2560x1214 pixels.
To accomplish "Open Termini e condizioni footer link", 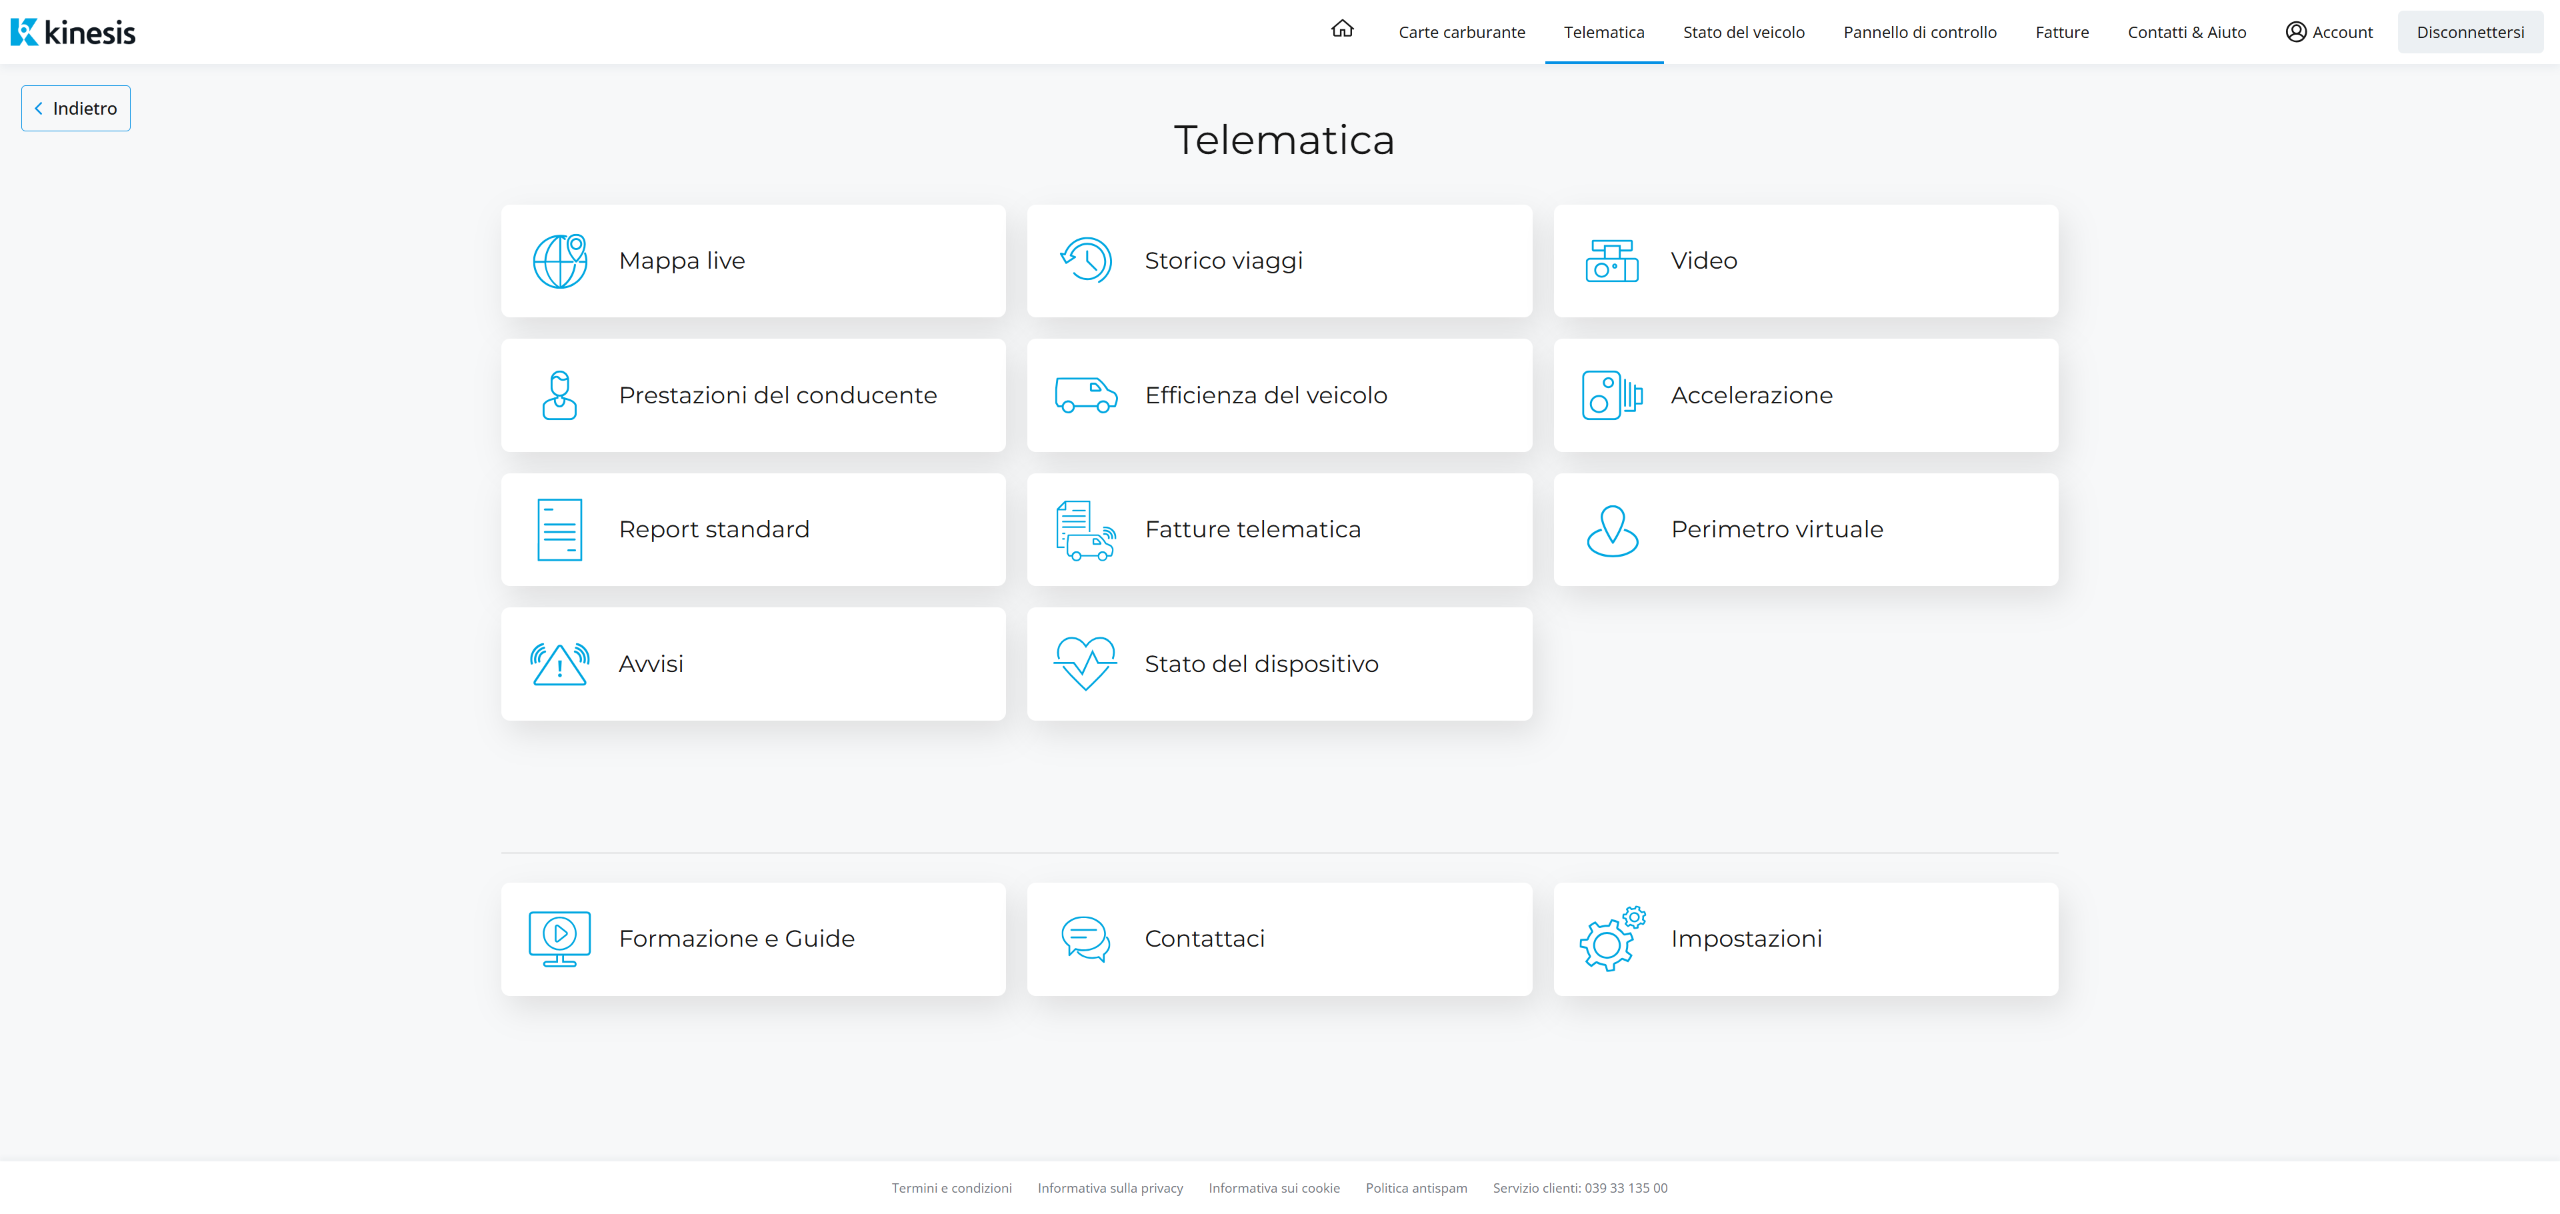I will pos(951,1188).
